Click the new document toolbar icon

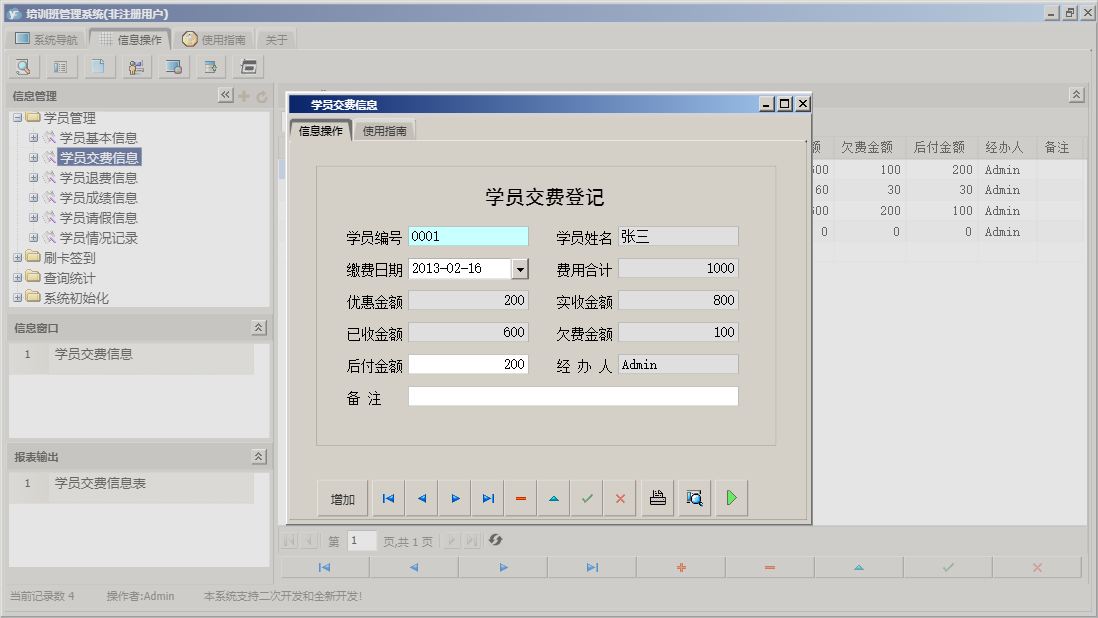(98, 66)
